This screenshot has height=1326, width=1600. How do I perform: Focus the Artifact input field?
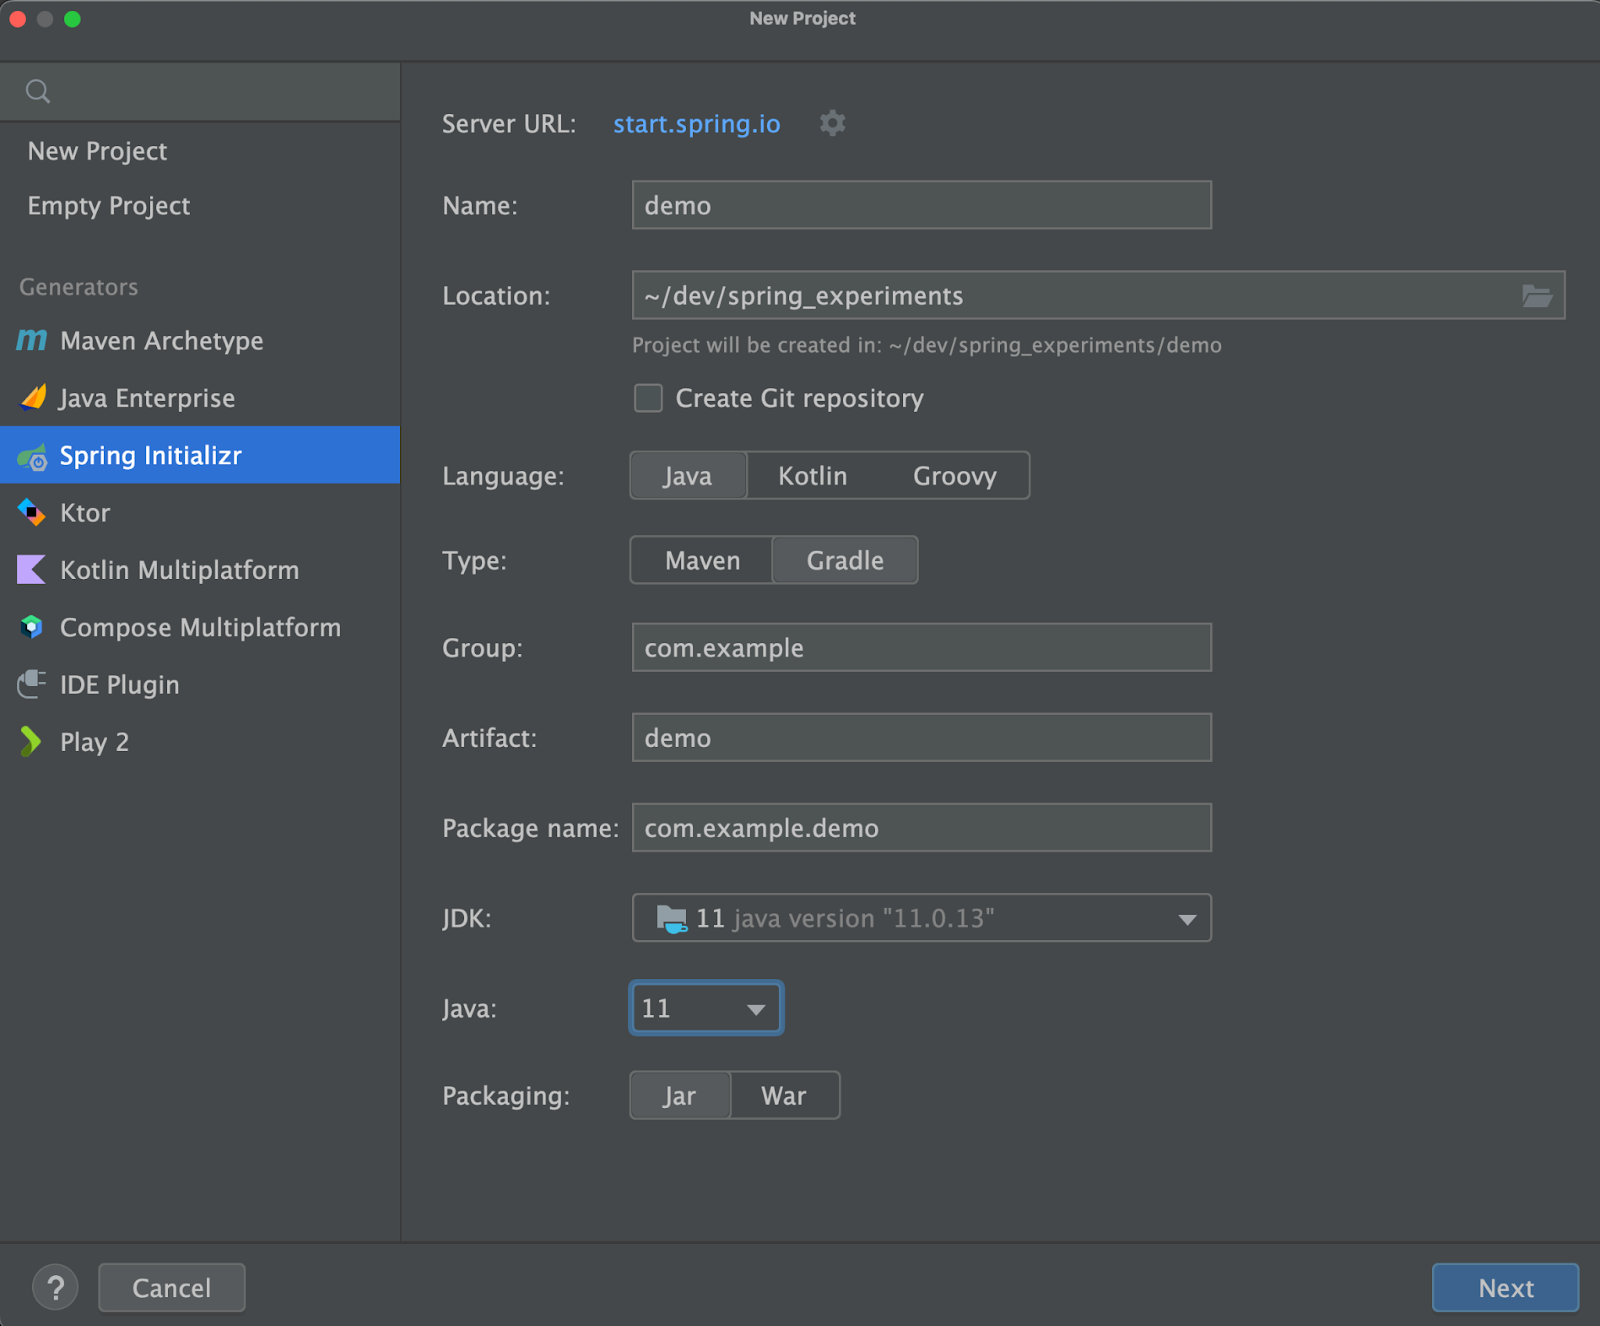(x=921, y=737)
